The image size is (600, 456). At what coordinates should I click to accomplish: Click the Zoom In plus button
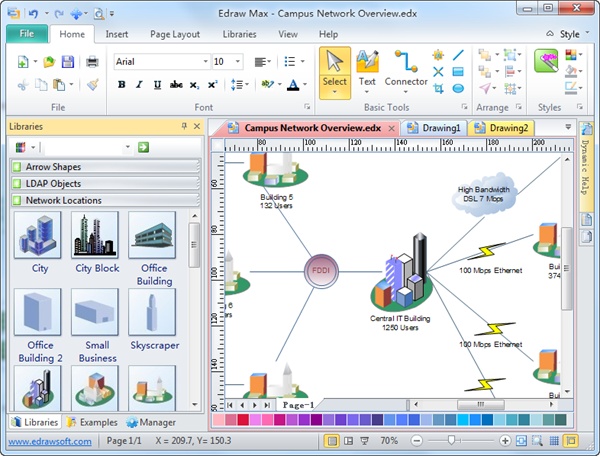(x=505, y=441)
